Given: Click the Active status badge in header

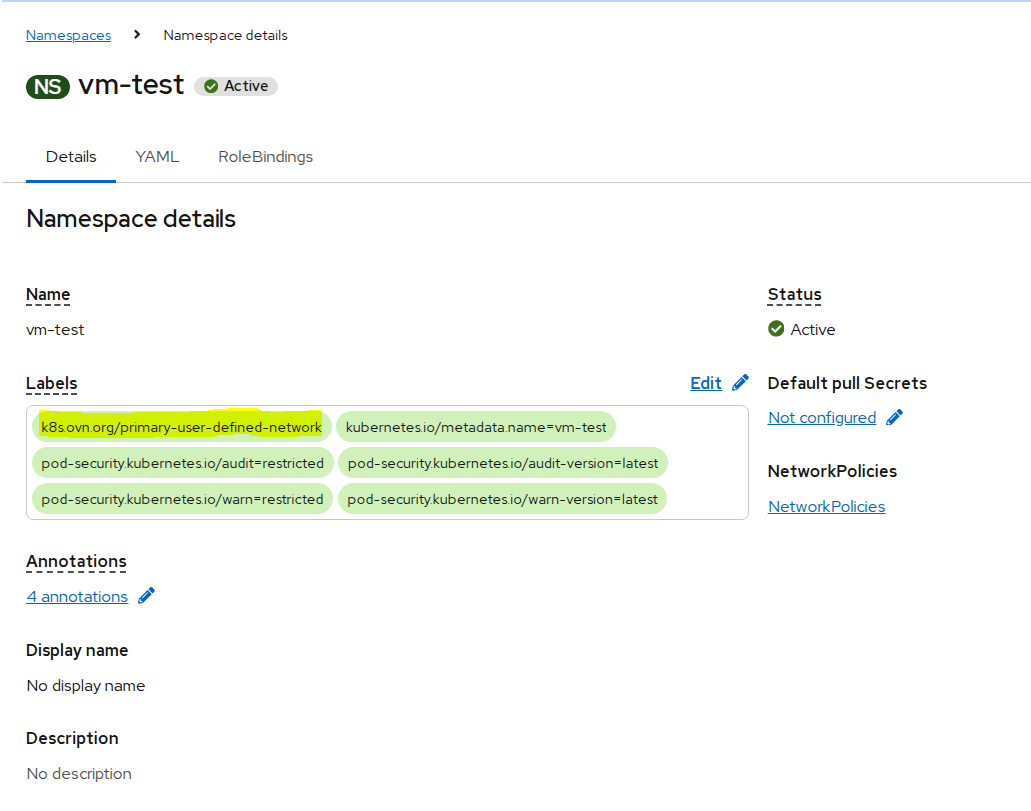Looking at the screenshot, I should tap(236, 86).
